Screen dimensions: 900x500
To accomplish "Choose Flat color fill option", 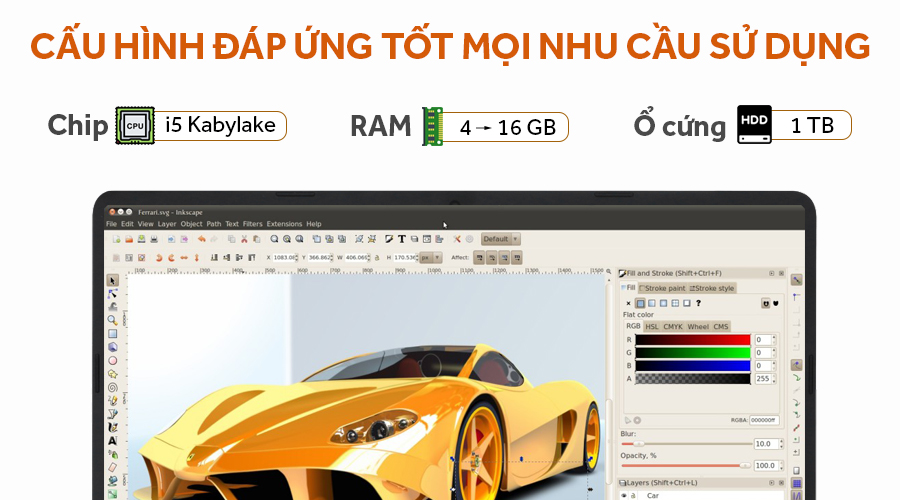I will click(x=640, y=303).
